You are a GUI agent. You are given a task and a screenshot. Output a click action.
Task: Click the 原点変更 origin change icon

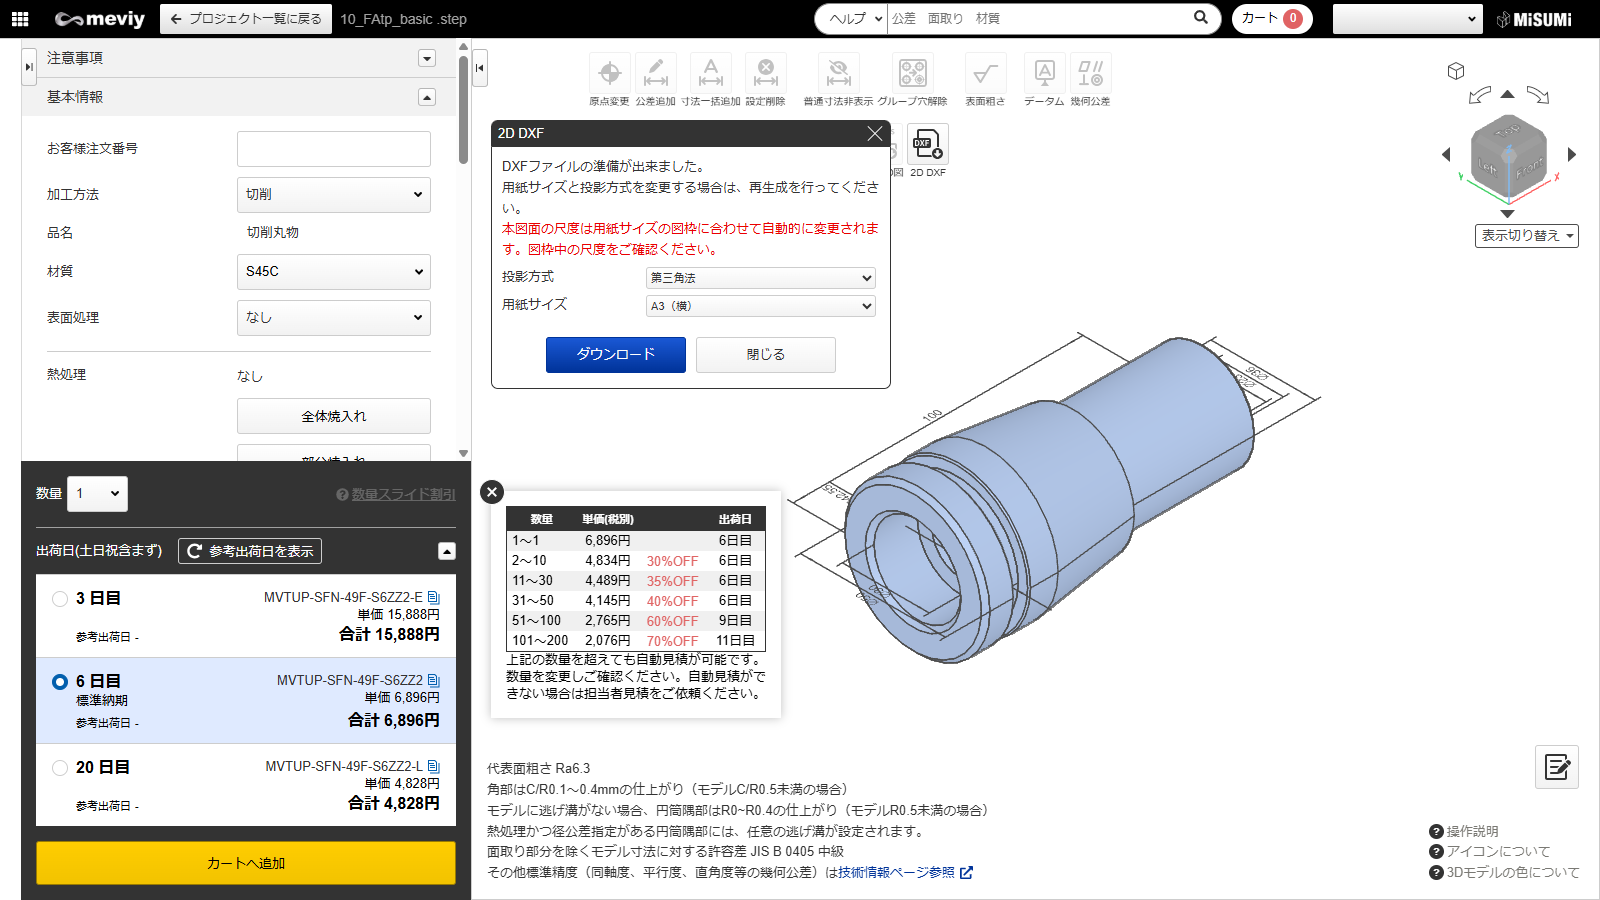(609, 73)
